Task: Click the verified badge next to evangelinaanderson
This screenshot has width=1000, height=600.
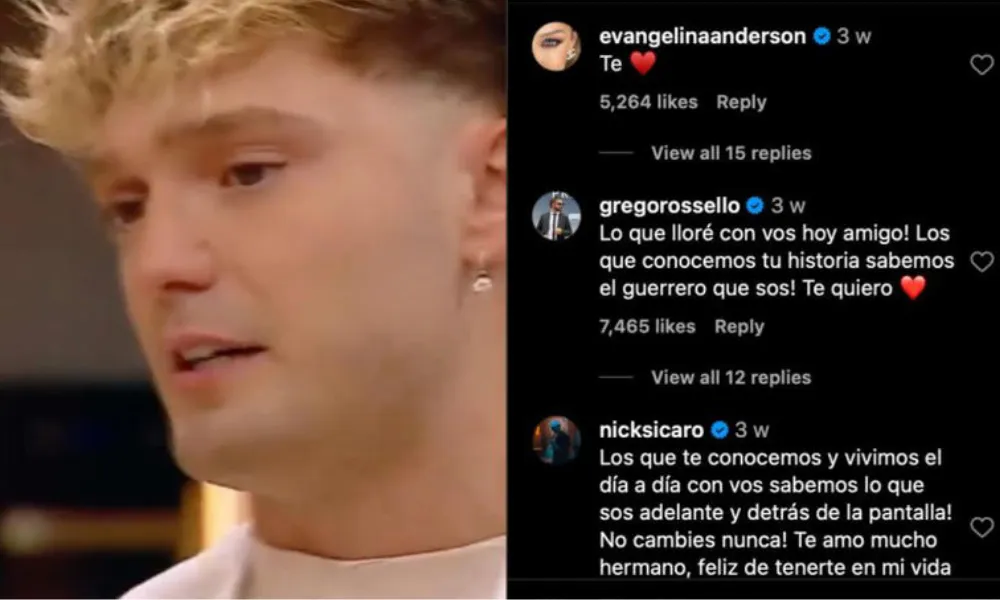Action: [x=821, y=36]
